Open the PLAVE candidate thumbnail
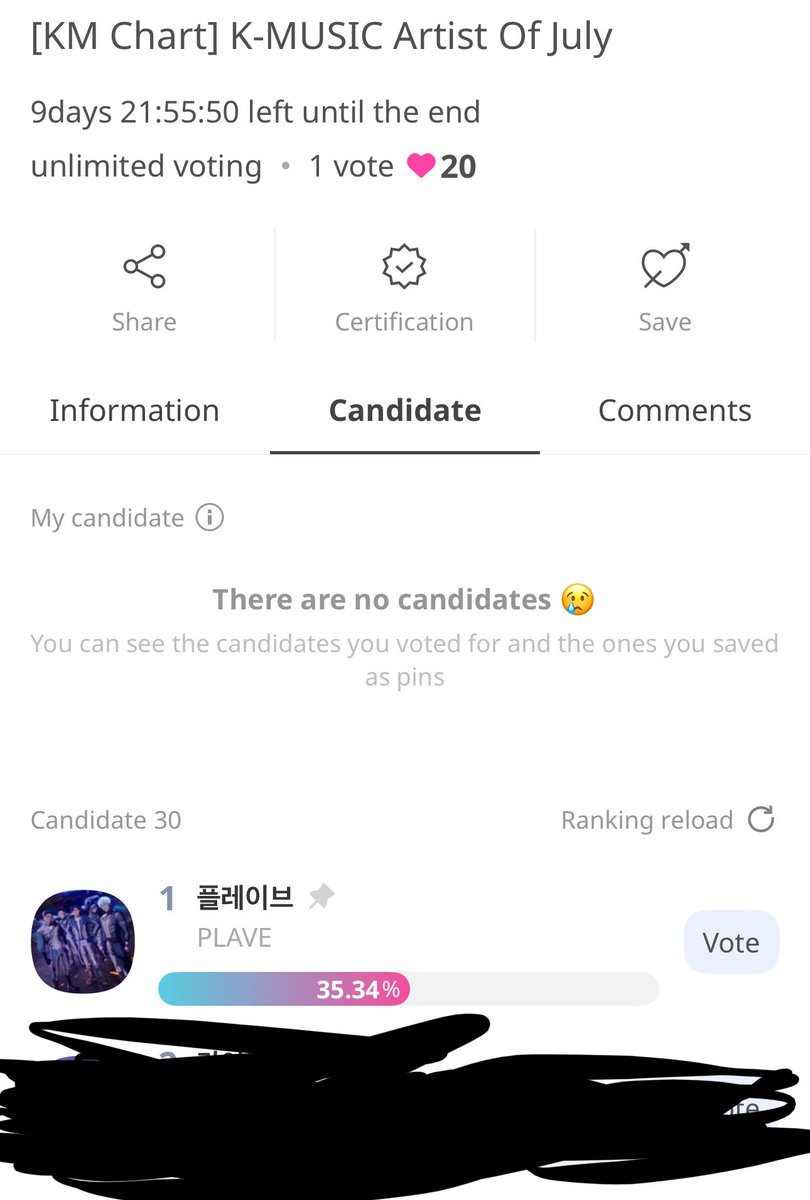This screenshot has width=810, height=1200. [83, 937]
